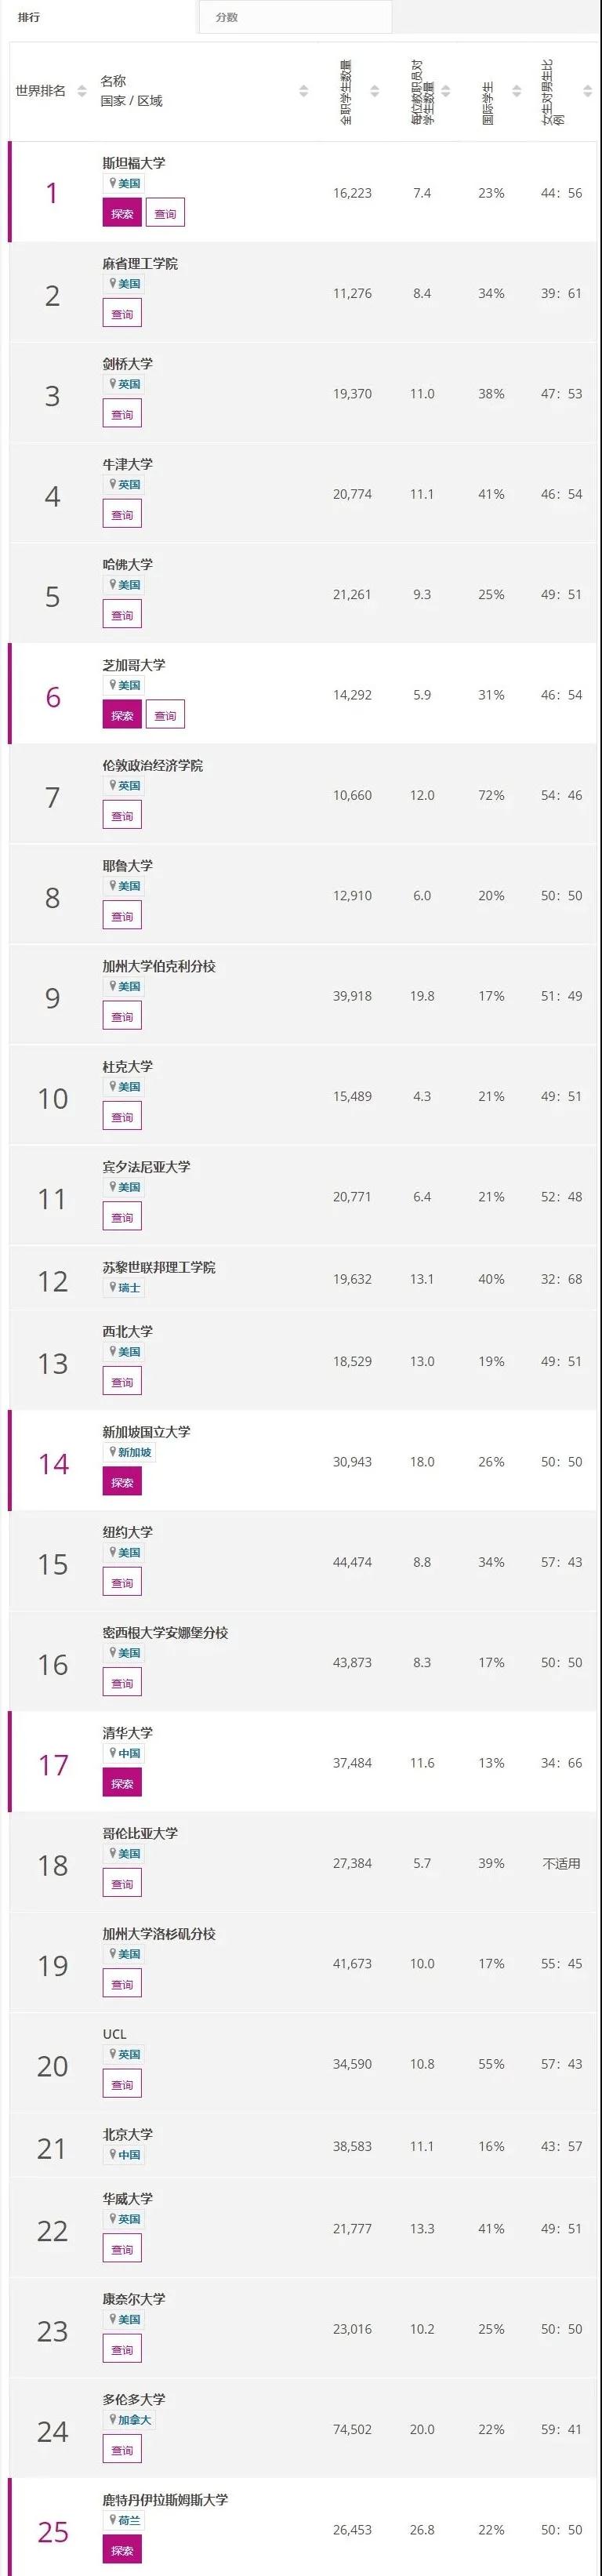The height and width of the screenshot is (2576, 602).
Task: Sort by name/country column arrows
Action: click(304, 91)
